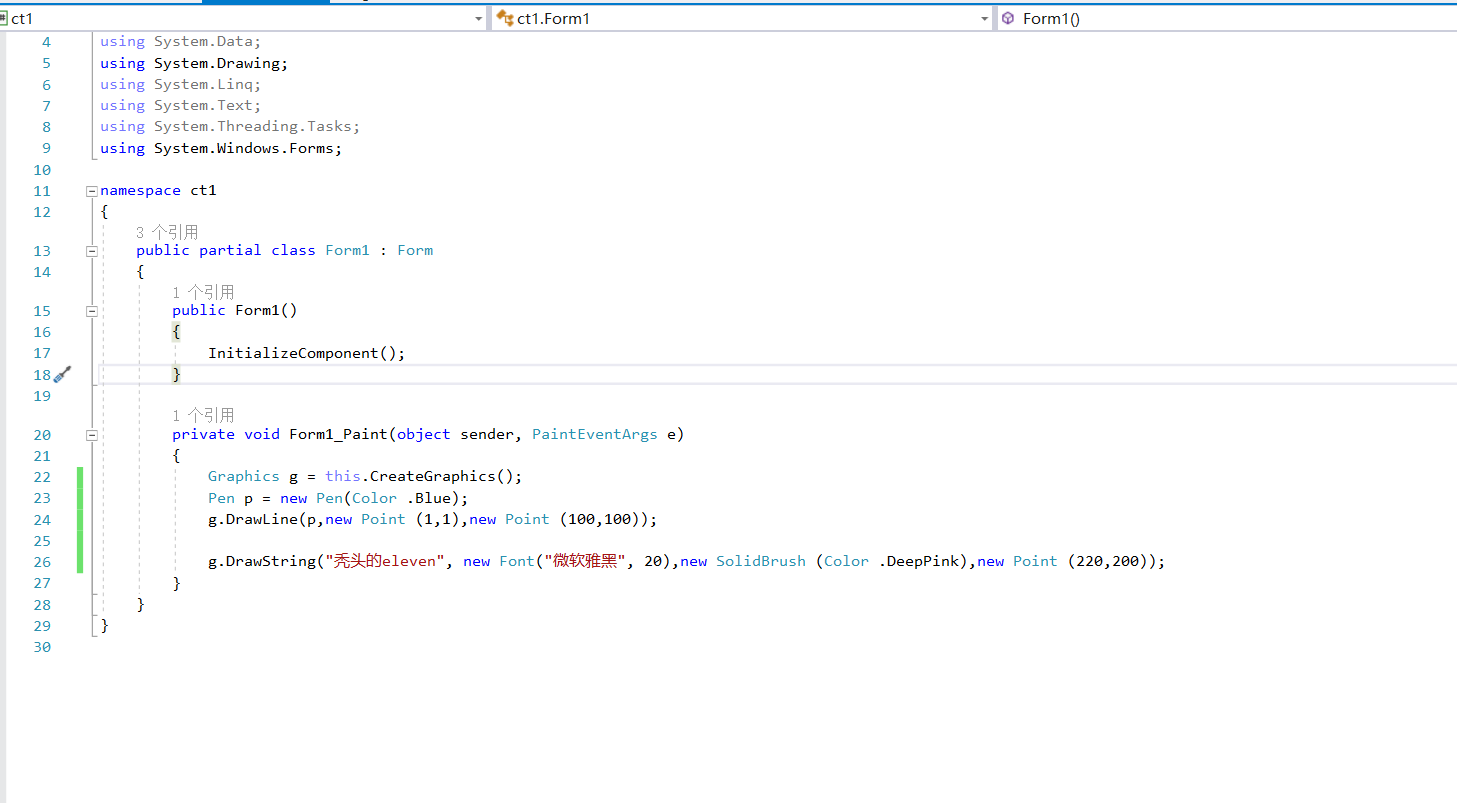1457x803 pixels.
Task: Click line number 26 in the margin
Action: [x=42, y=561]
